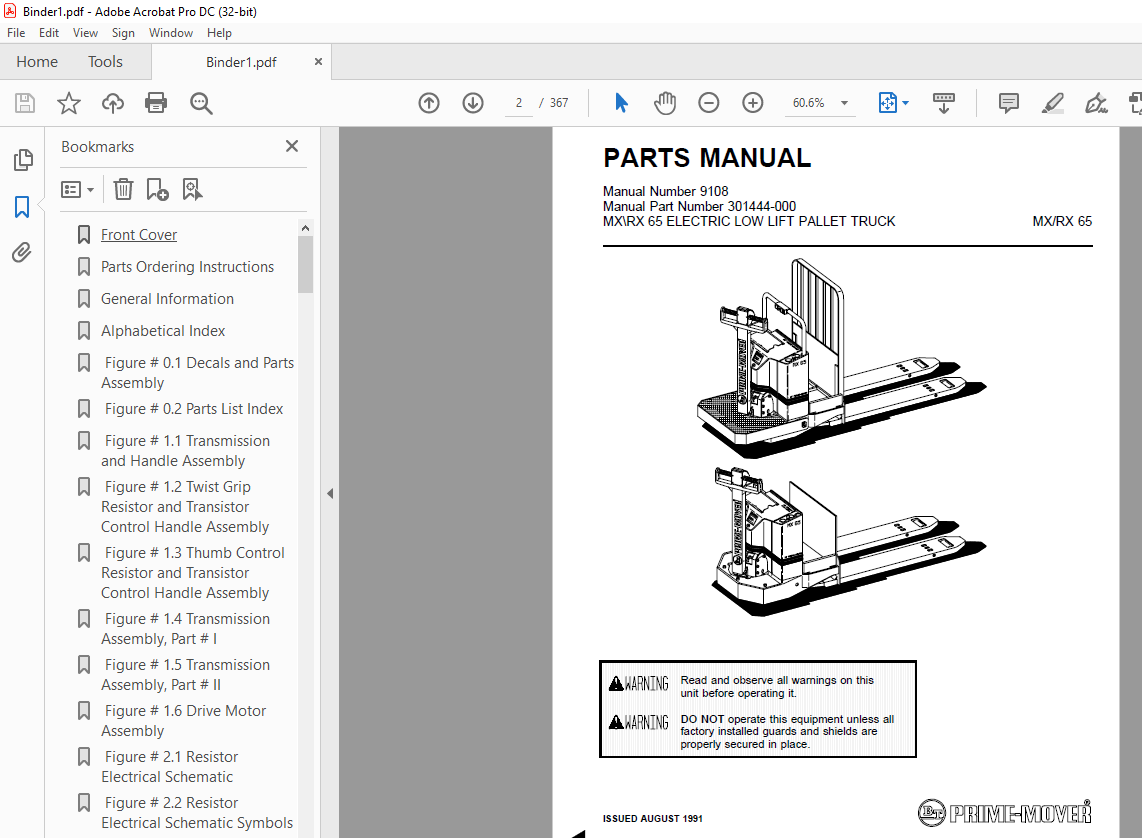This screenshot has height=838, width=1142.
Task: Open Figure # 1.4 Transmission Assembly Part I
Action: 186,629
